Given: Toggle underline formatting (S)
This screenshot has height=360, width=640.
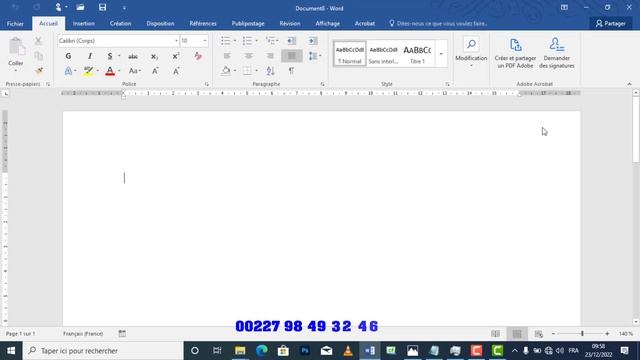Looking at the screenshot, I should (109, 56).
